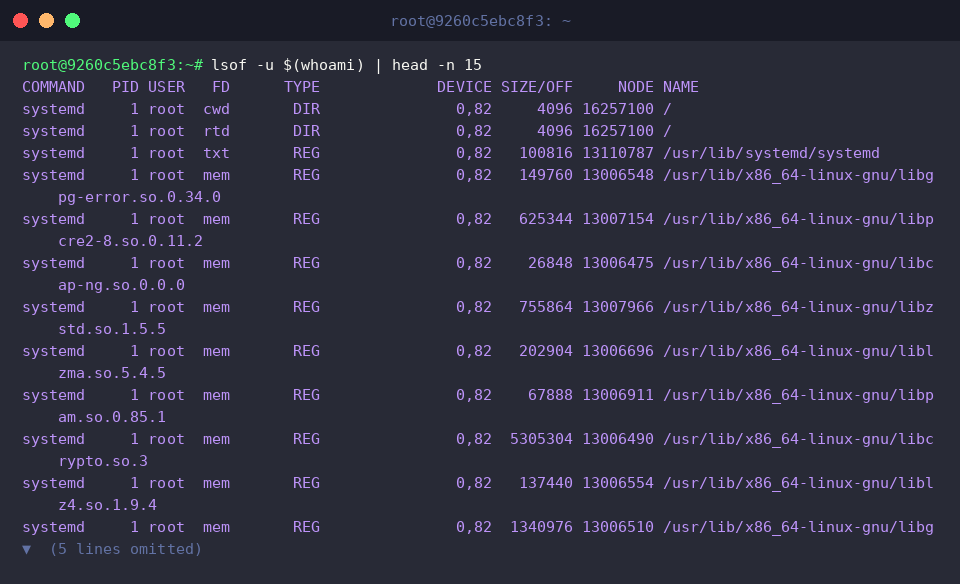Viewport: 960px width, 584px height.
Task: Click the wrapped text rypto.so.3
Action: [x=103, y=461]
